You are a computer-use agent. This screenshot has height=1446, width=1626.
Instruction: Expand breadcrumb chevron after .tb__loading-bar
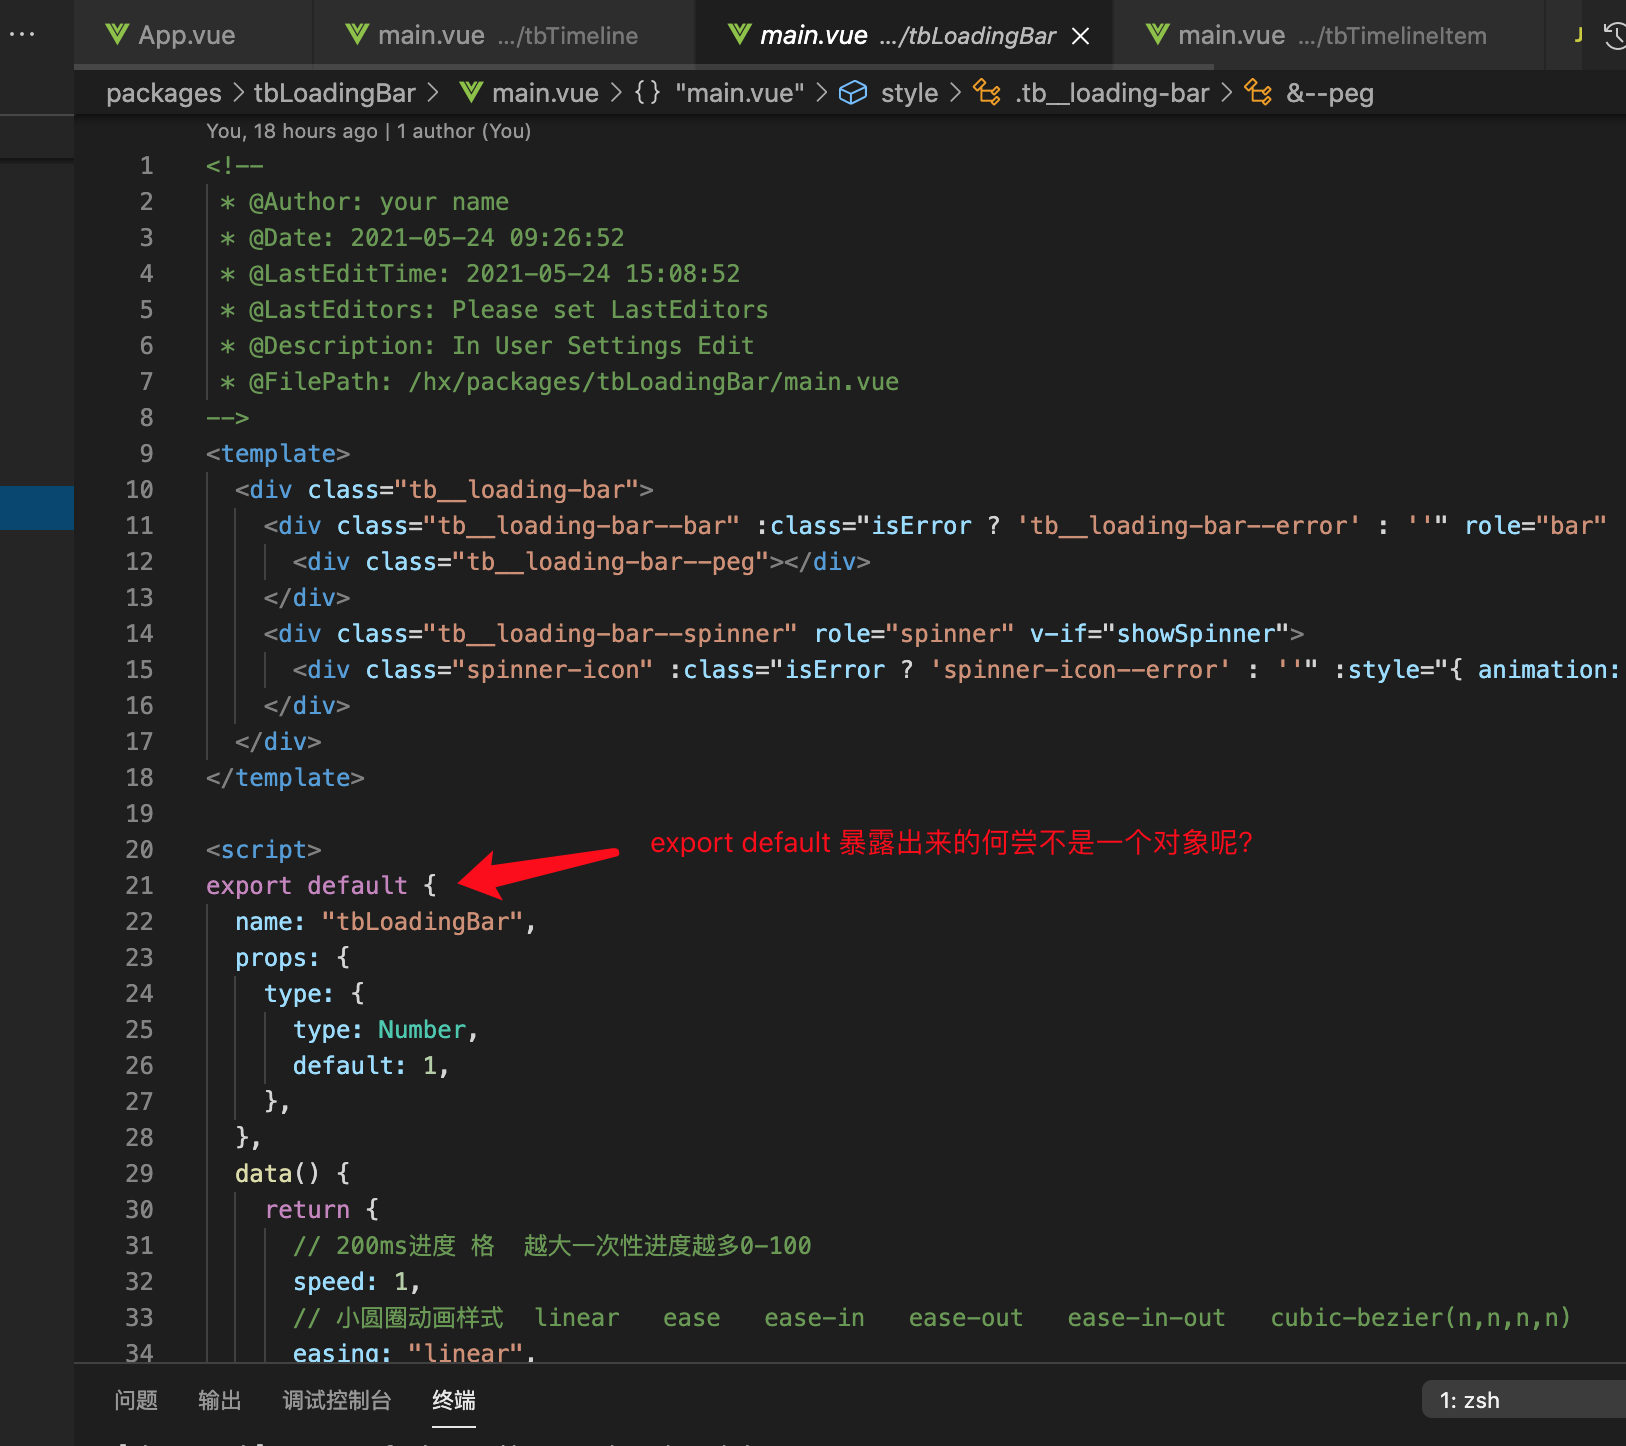tap(1227, 93)
